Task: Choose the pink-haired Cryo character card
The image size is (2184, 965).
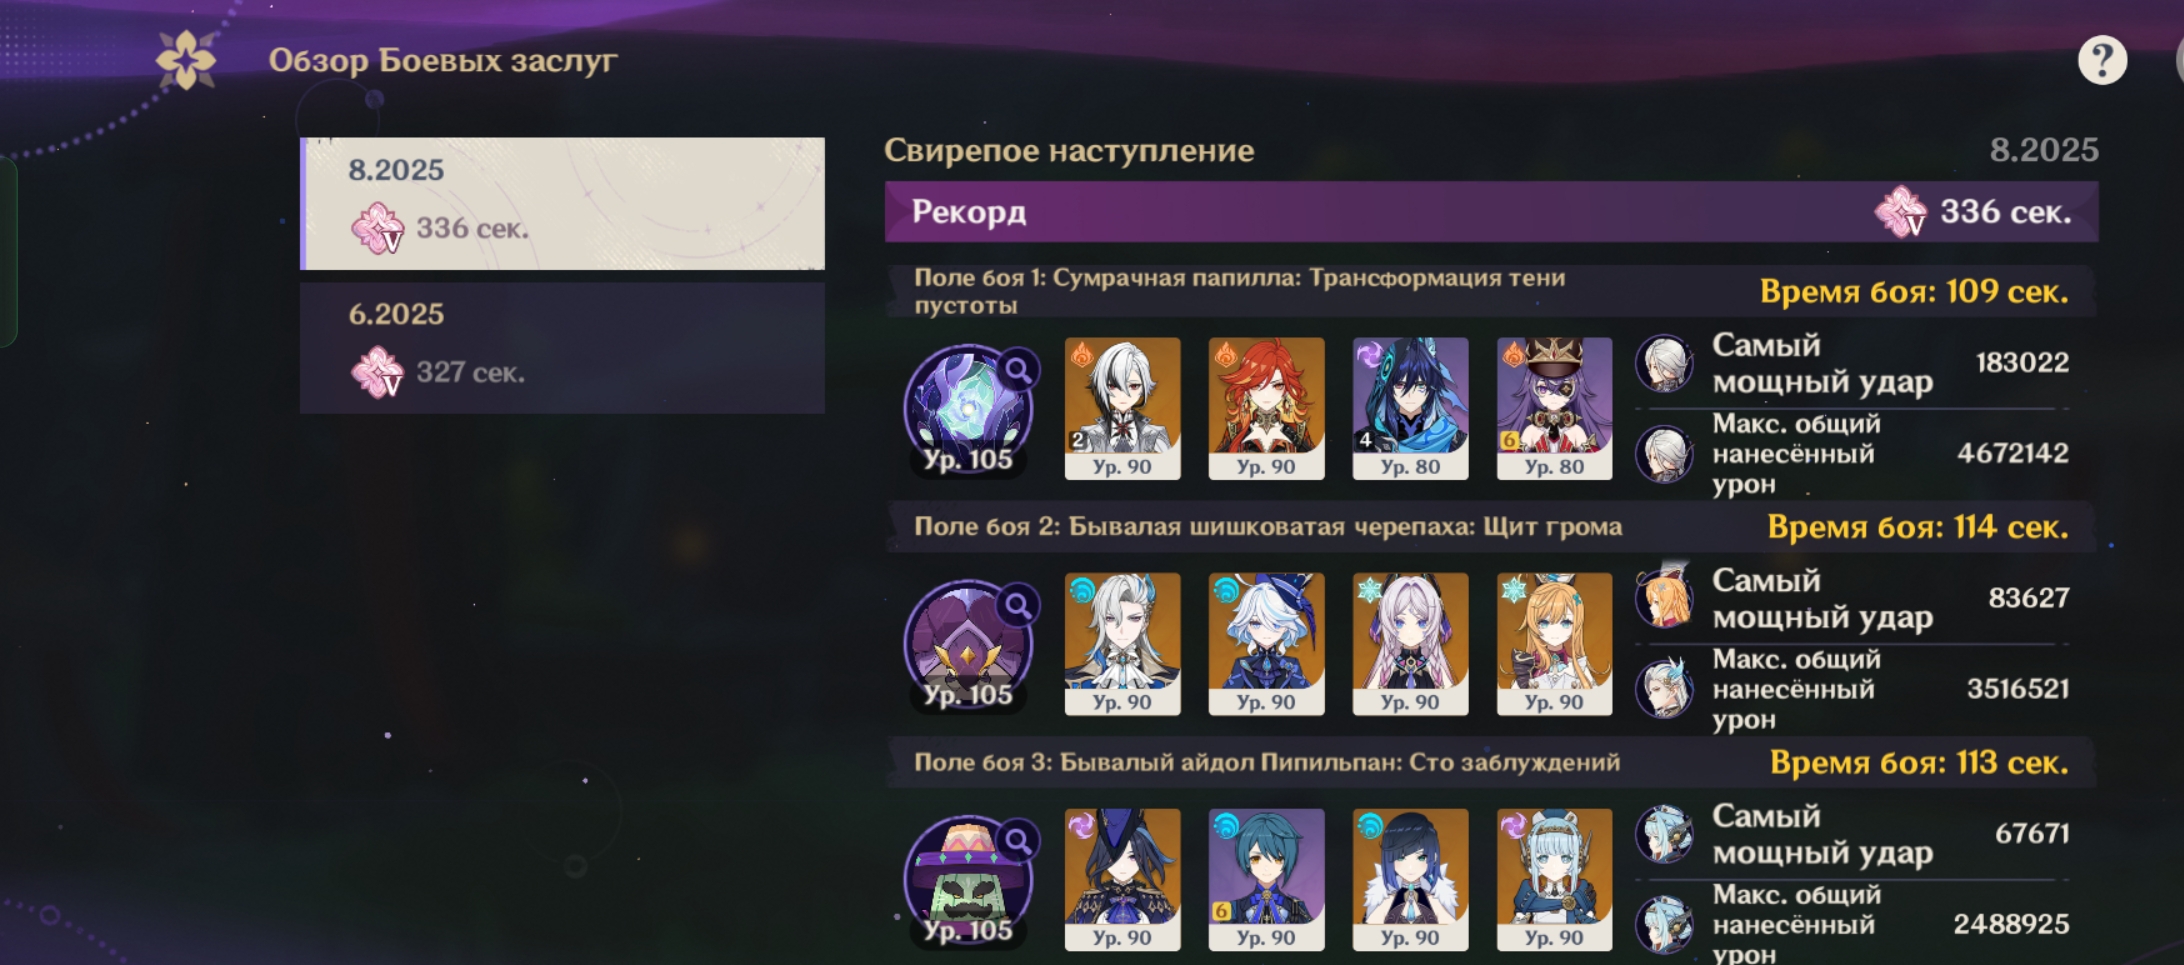Action: [x=1410, y=644]
